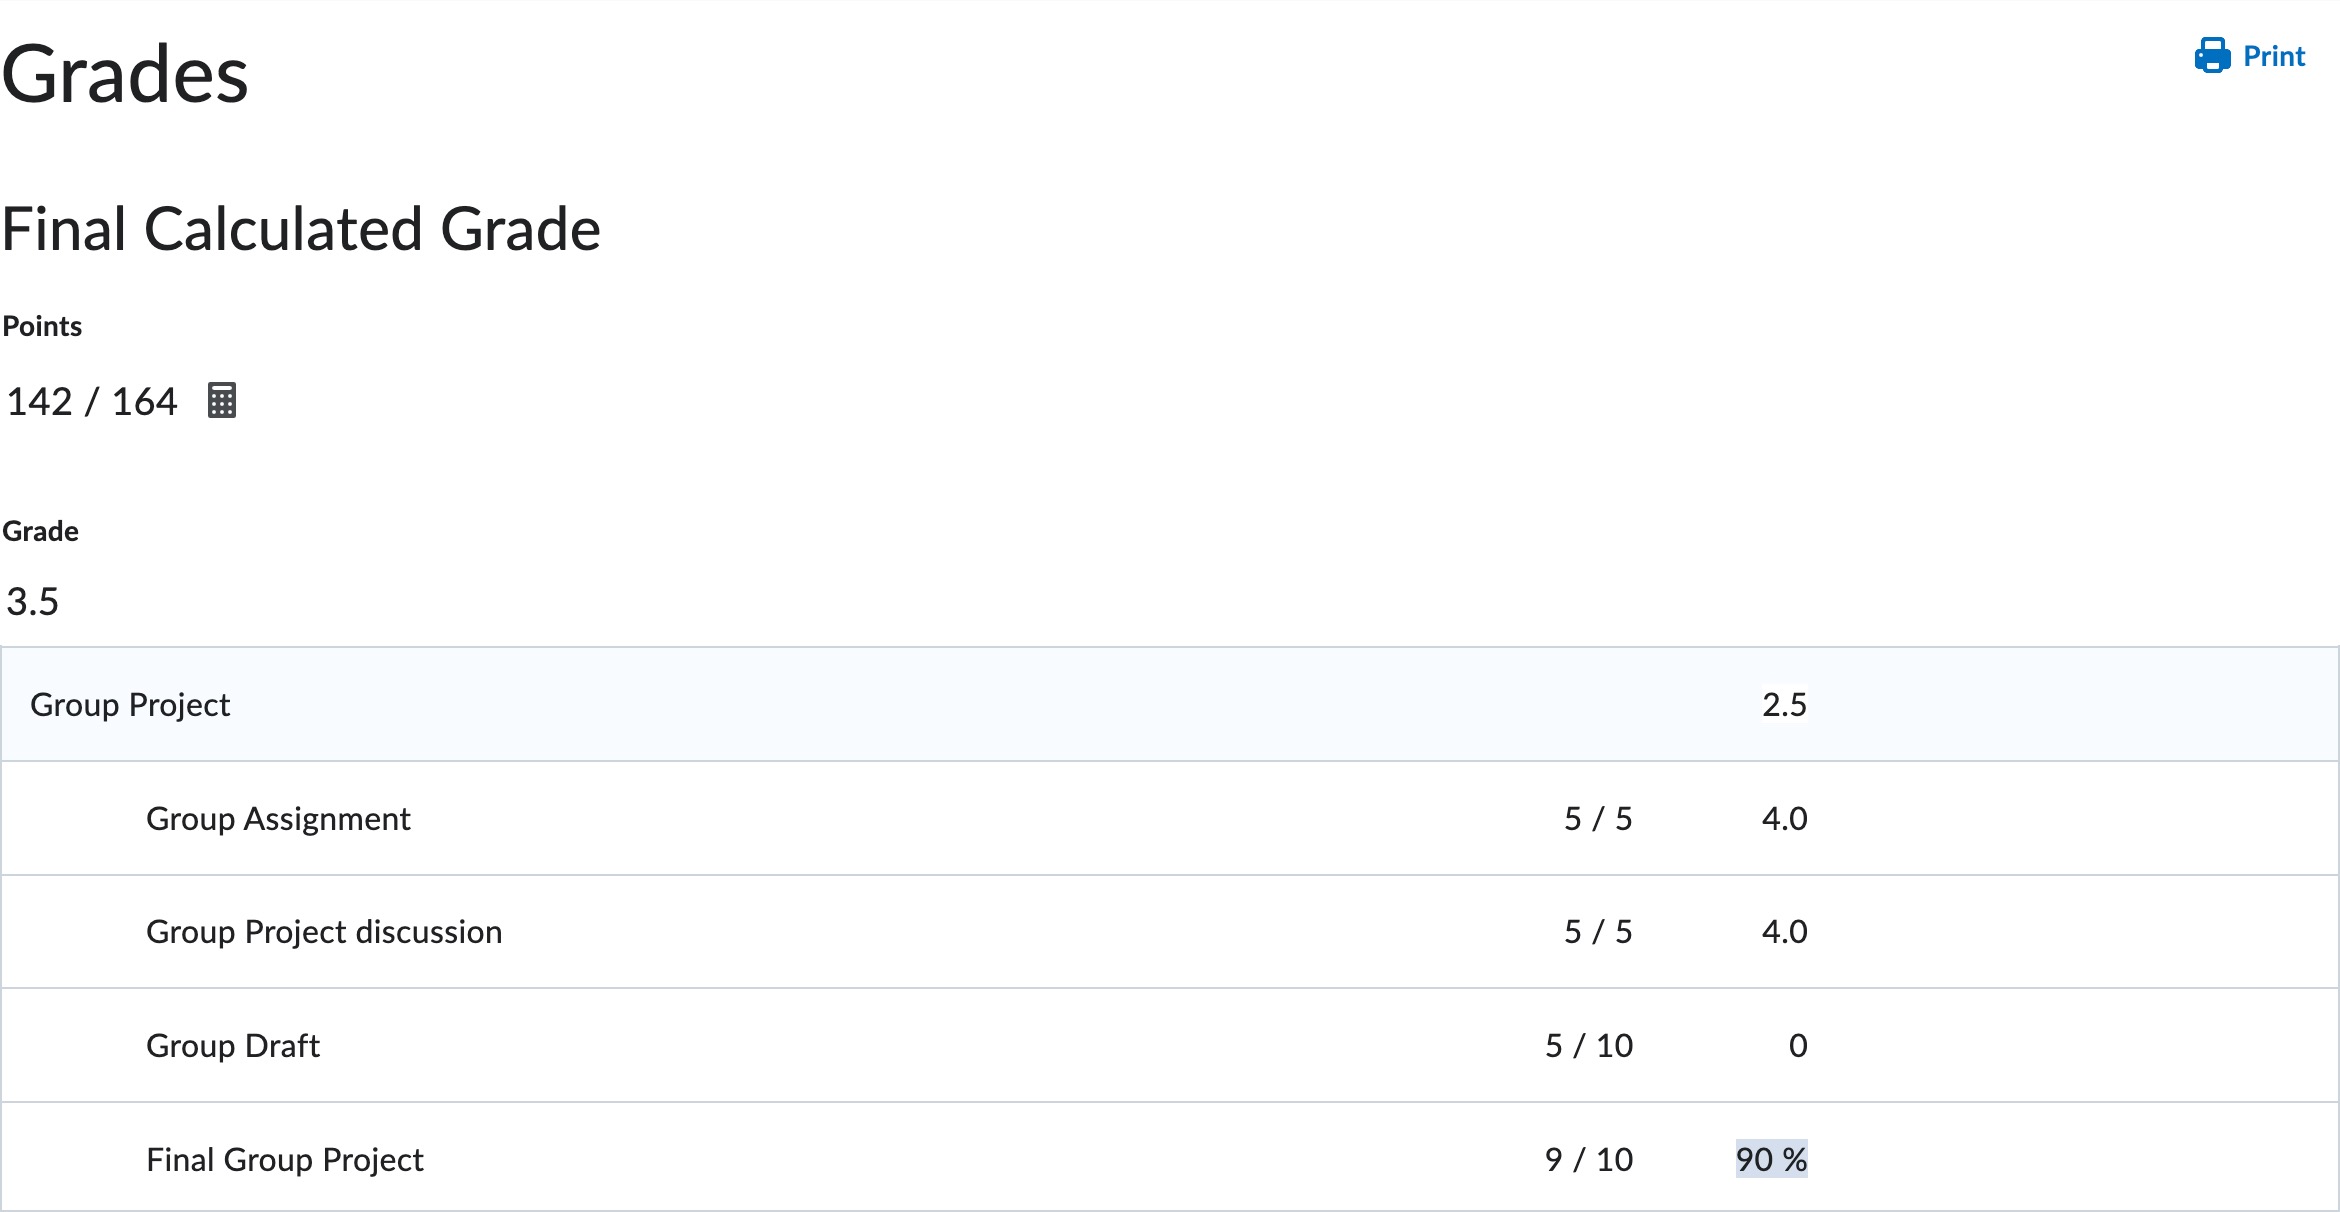
Task: Click the Final Group Project item
Action: click(285, 1160)
